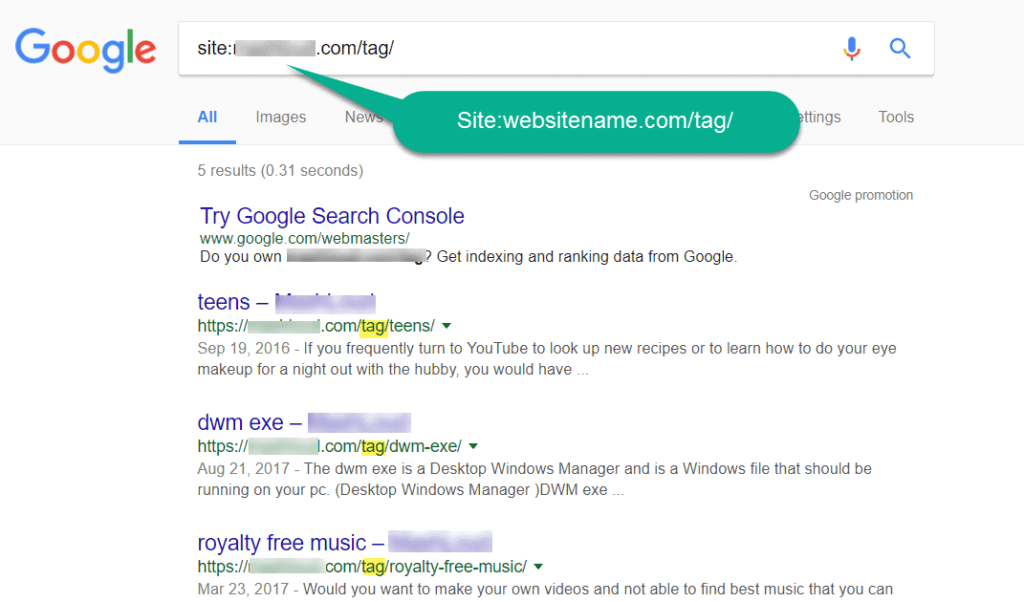Click the magnifying glass search button
Screen dimensions: 1024x602
900,48
